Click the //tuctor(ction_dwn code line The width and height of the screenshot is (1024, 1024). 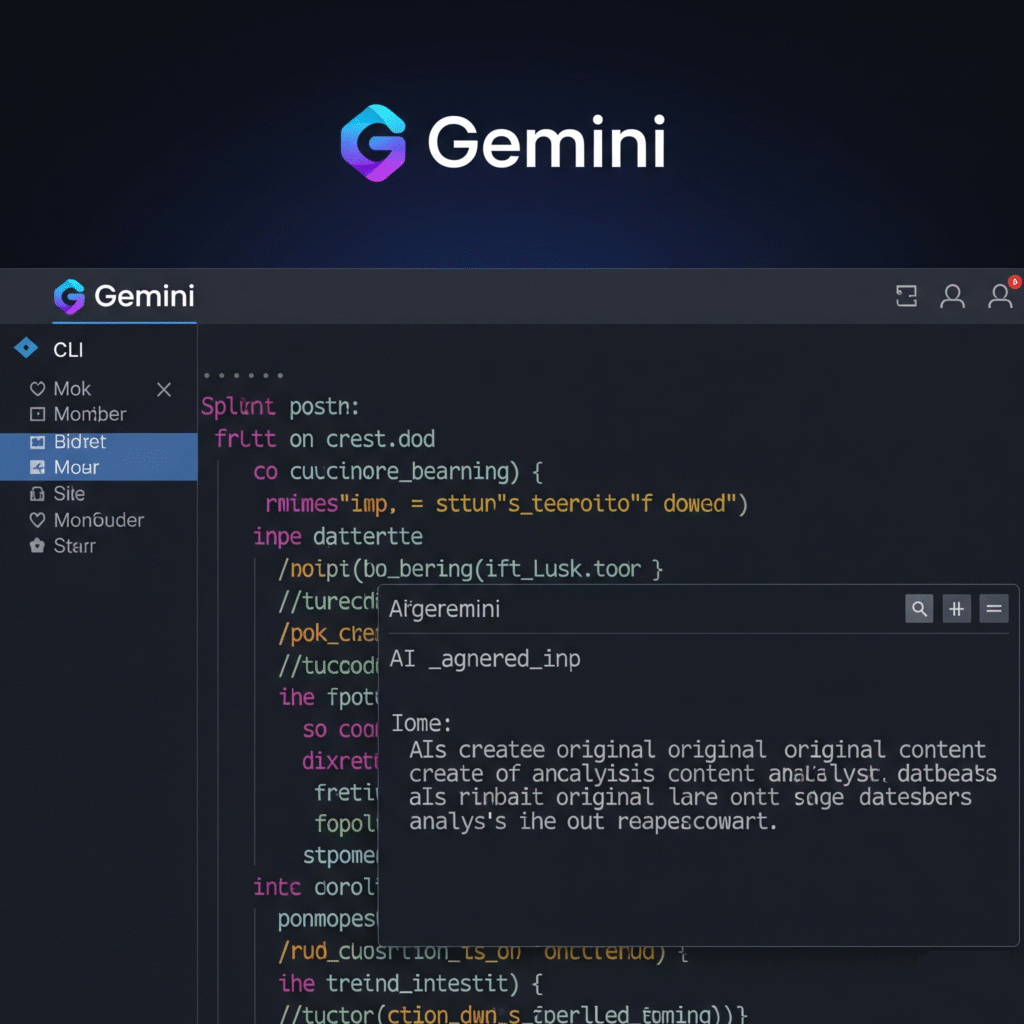tap(513, 1014)
